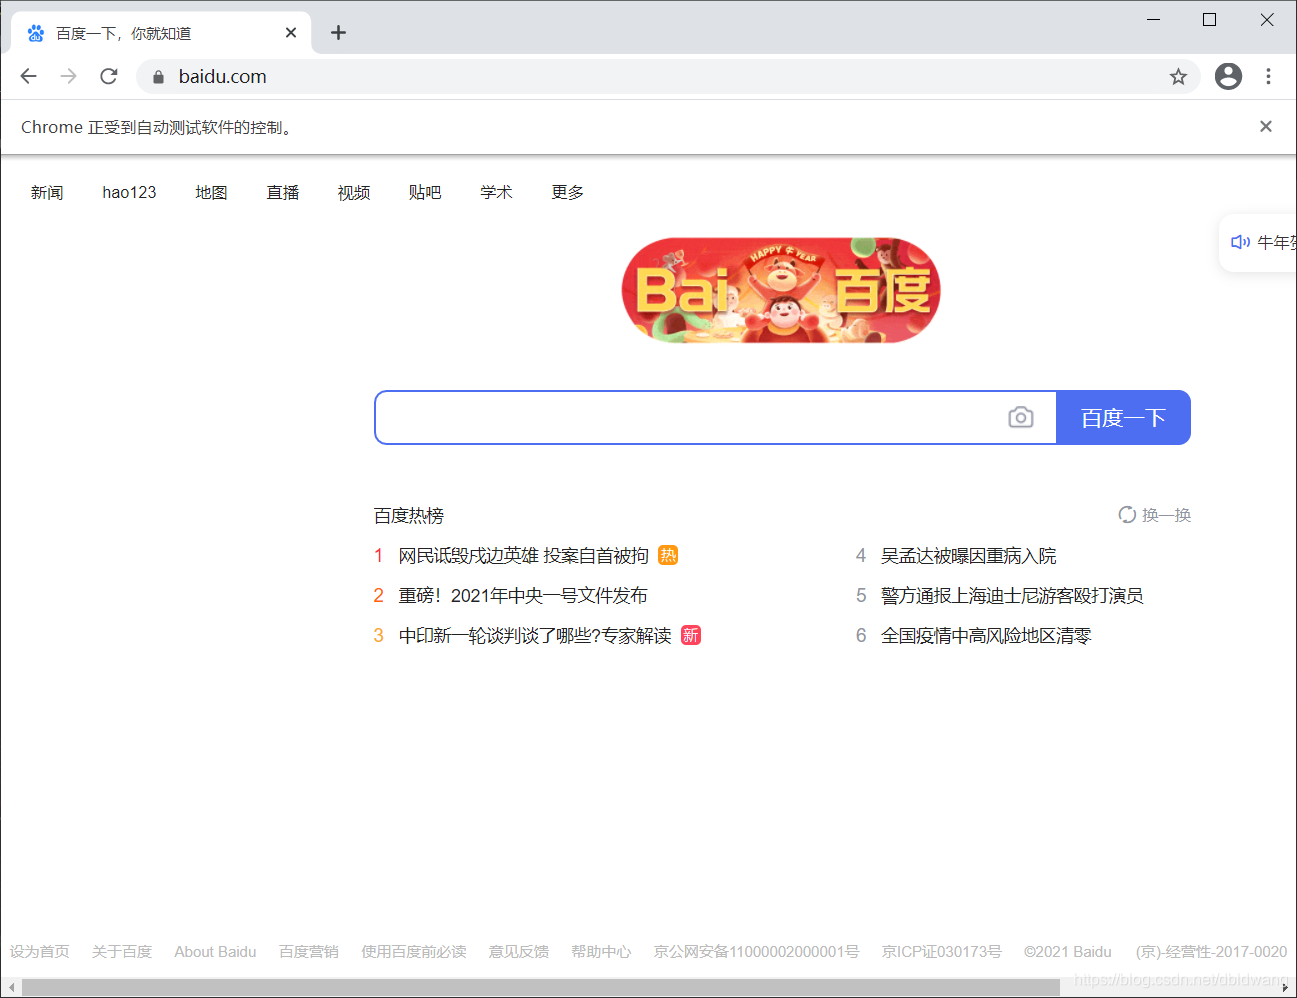Screen dimensions: 1297x998
Task: Click footer 京ICP证030173号
Action: (942, 951)
